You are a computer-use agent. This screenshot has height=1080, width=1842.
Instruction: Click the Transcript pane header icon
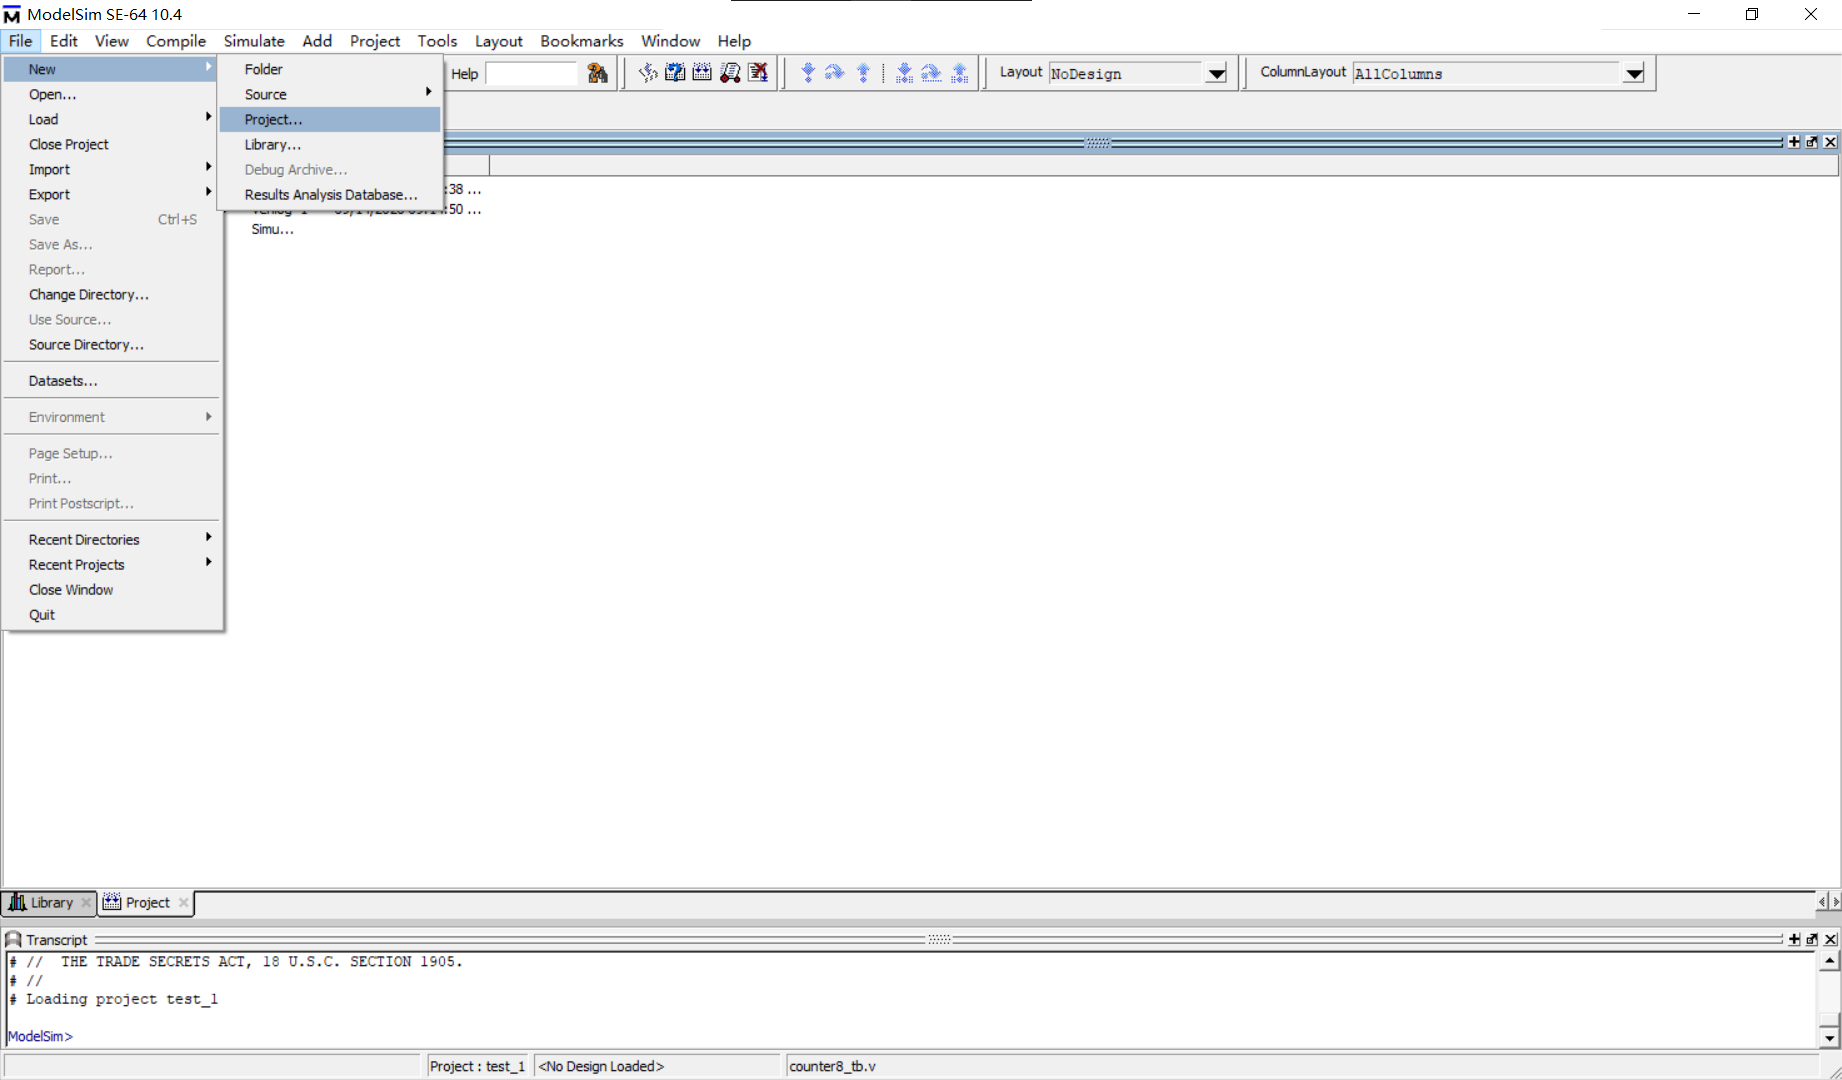[14, 939]
